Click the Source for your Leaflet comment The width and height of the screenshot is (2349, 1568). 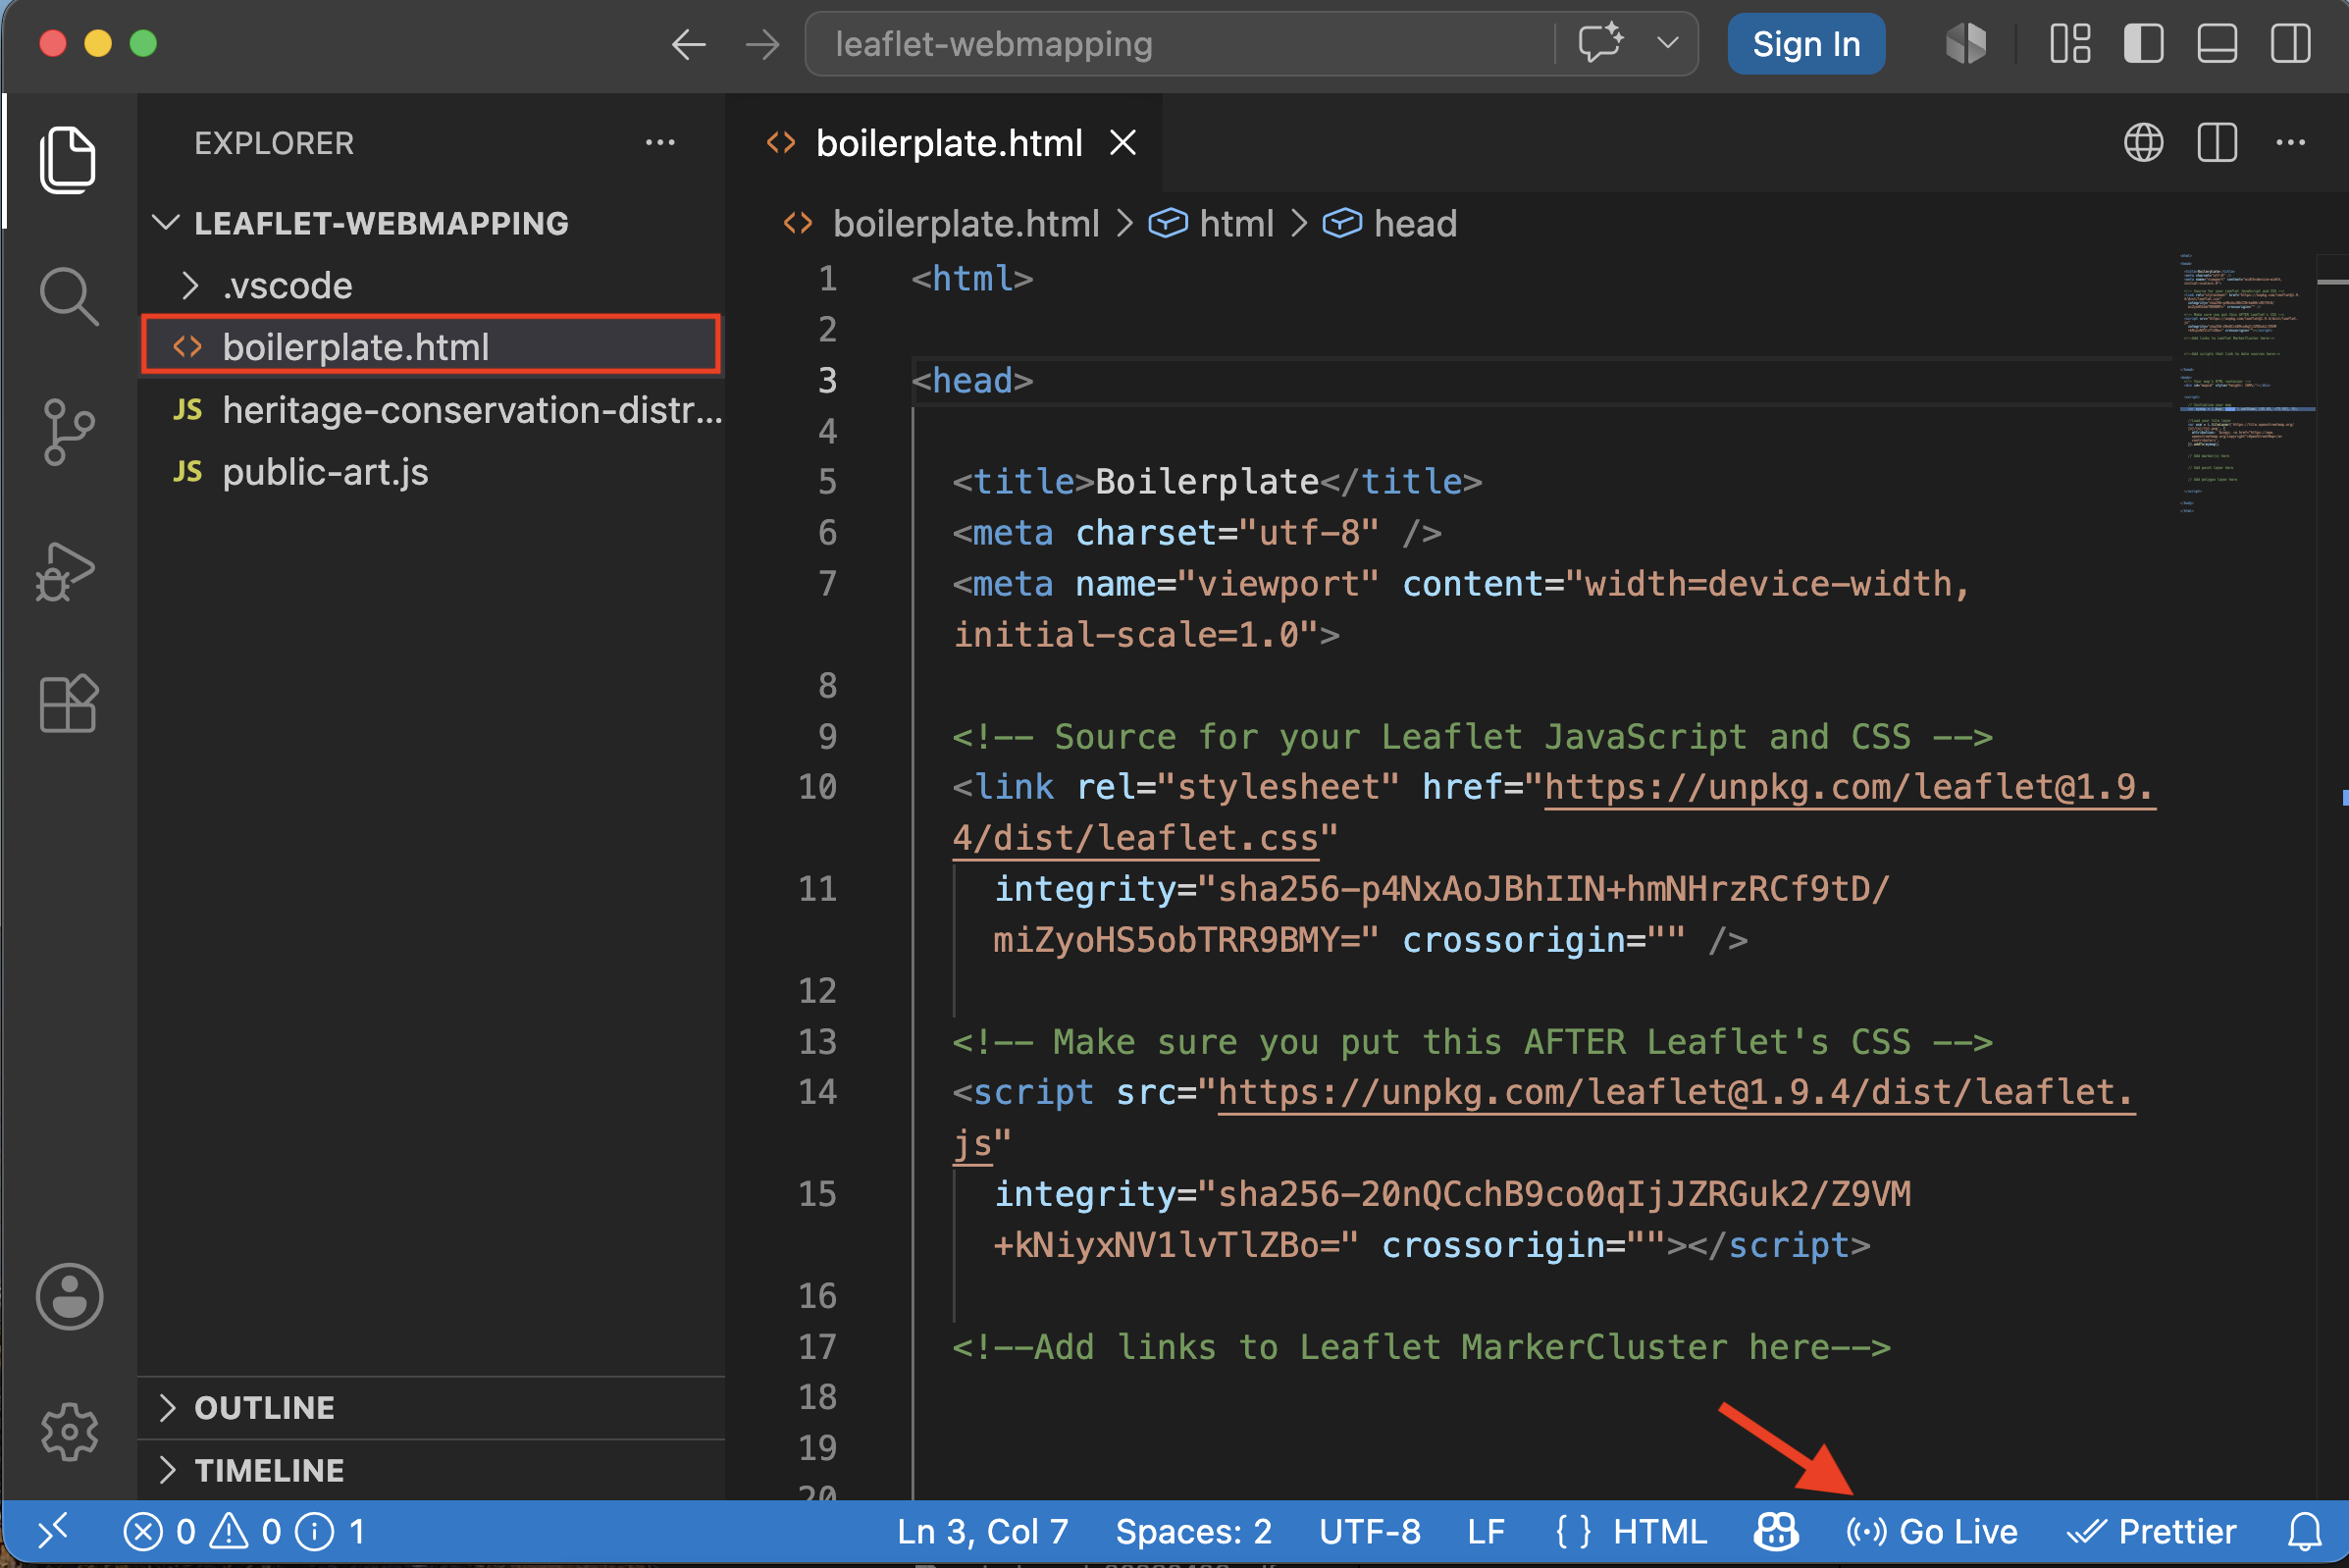[1472, 737]
